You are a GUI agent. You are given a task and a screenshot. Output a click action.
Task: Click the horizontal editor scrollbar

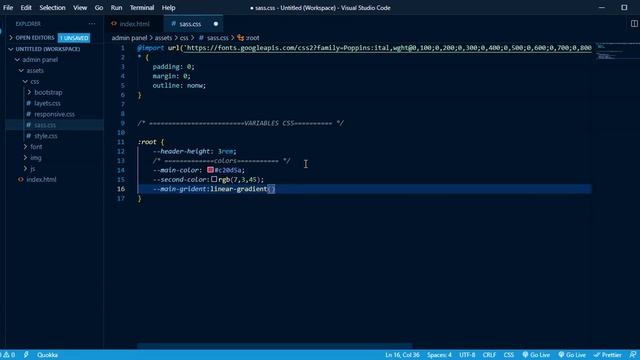click(274, 346)
